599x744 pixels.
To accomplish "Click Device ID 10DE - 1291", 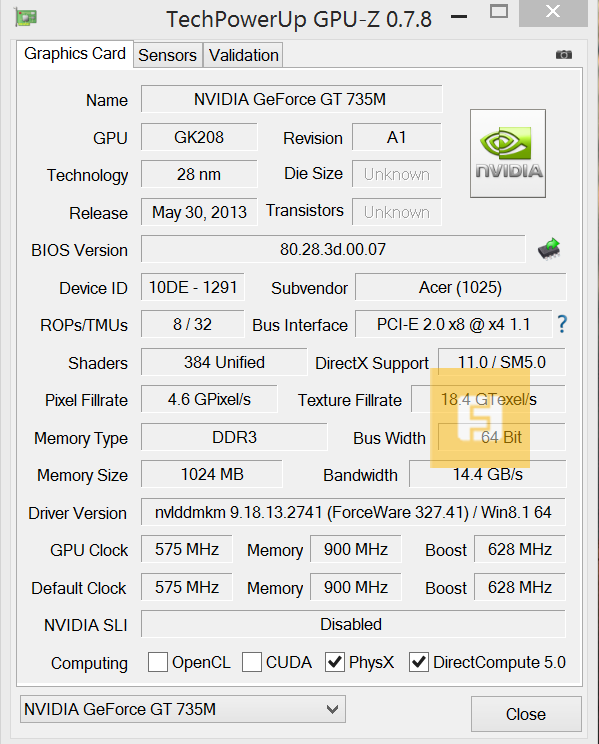I will tap(193, 287).
